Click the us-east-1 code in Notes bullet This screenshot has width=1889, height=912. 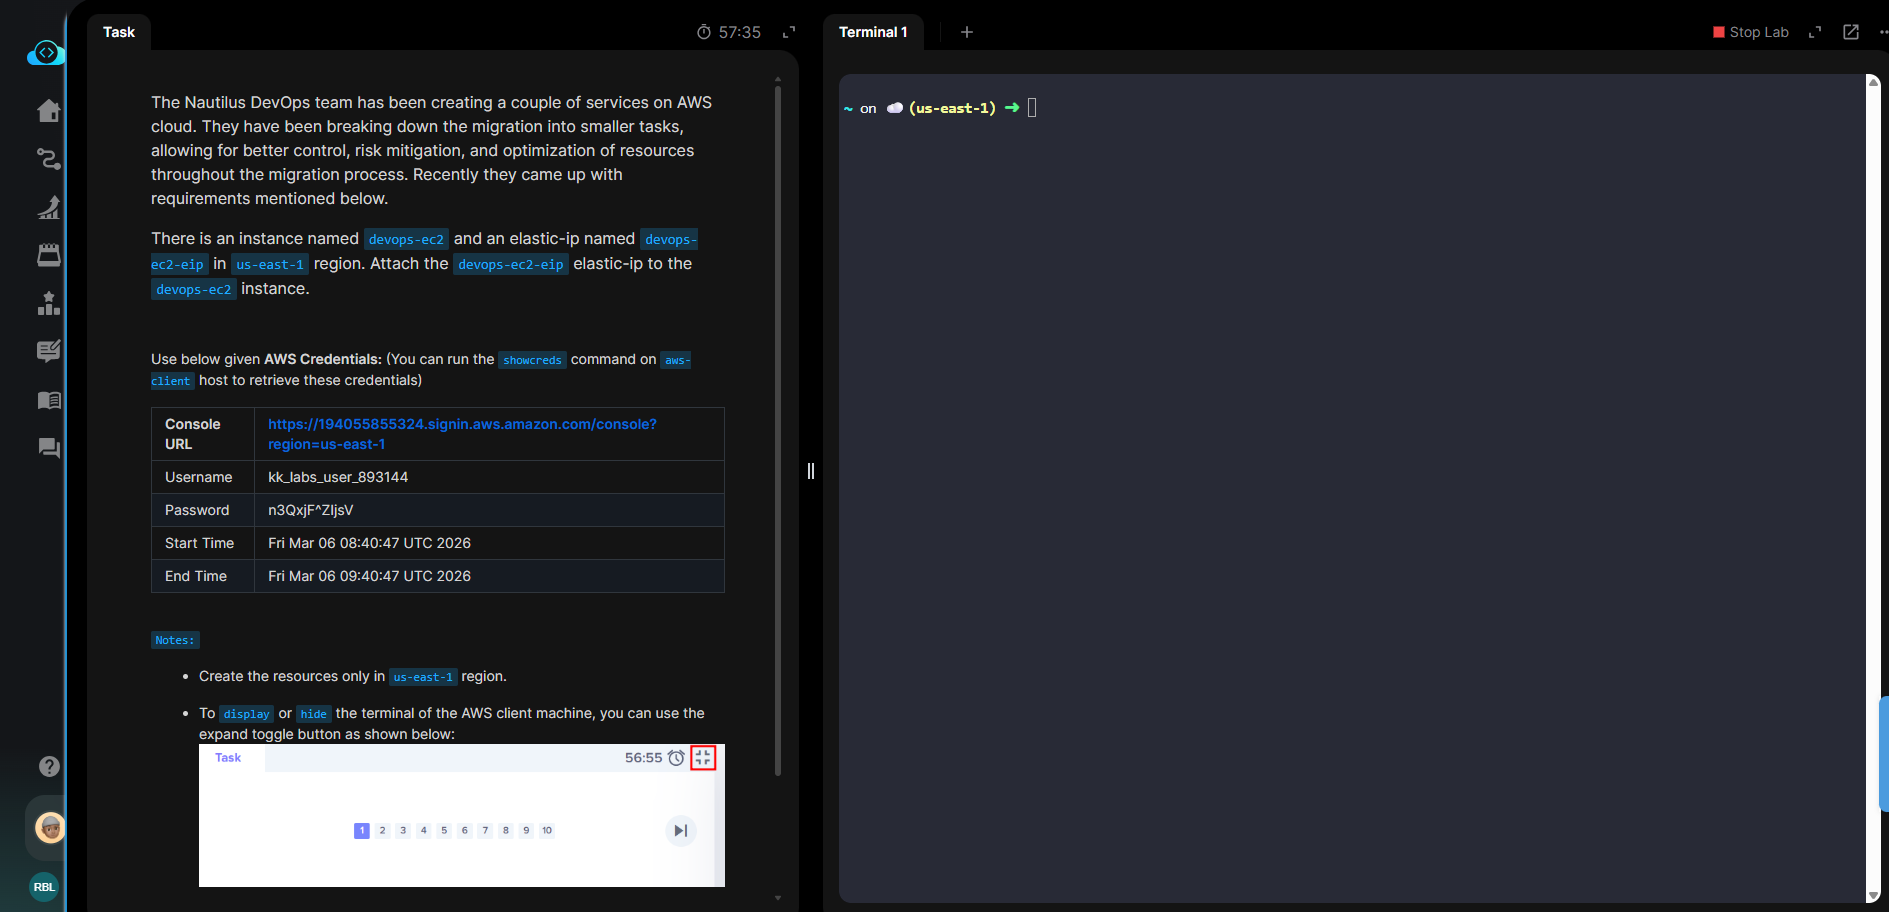(x=423, y=677)
